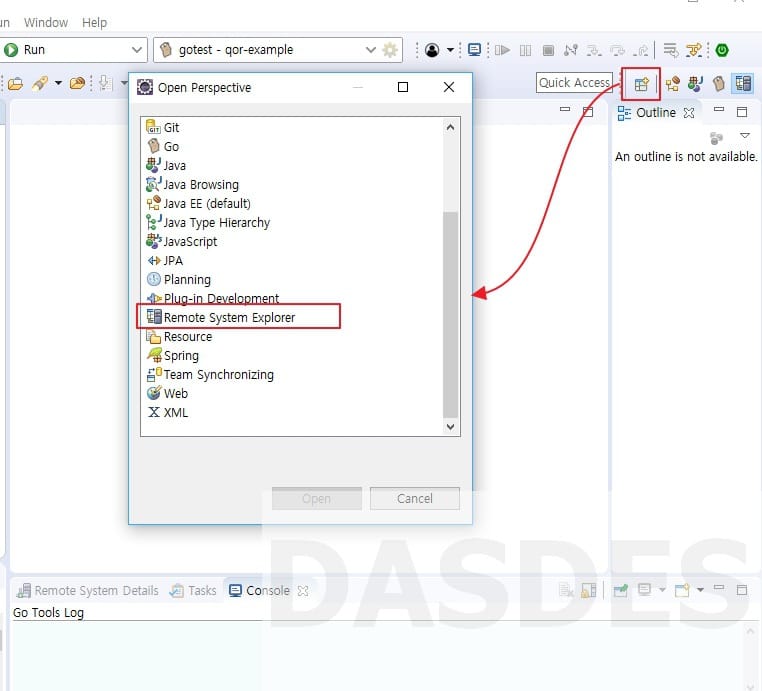Click the perspective list scroll-down arrow
Image resolution: width=762 pixels, height=691 pixels.
450,426
